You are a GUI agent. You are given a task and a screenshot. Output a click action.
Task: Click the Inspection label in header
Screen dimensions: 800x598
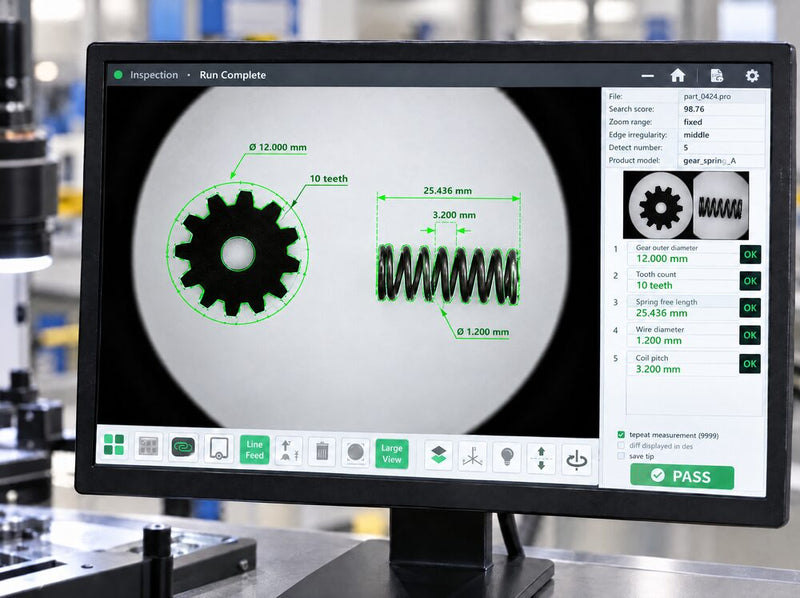point(154,75)
